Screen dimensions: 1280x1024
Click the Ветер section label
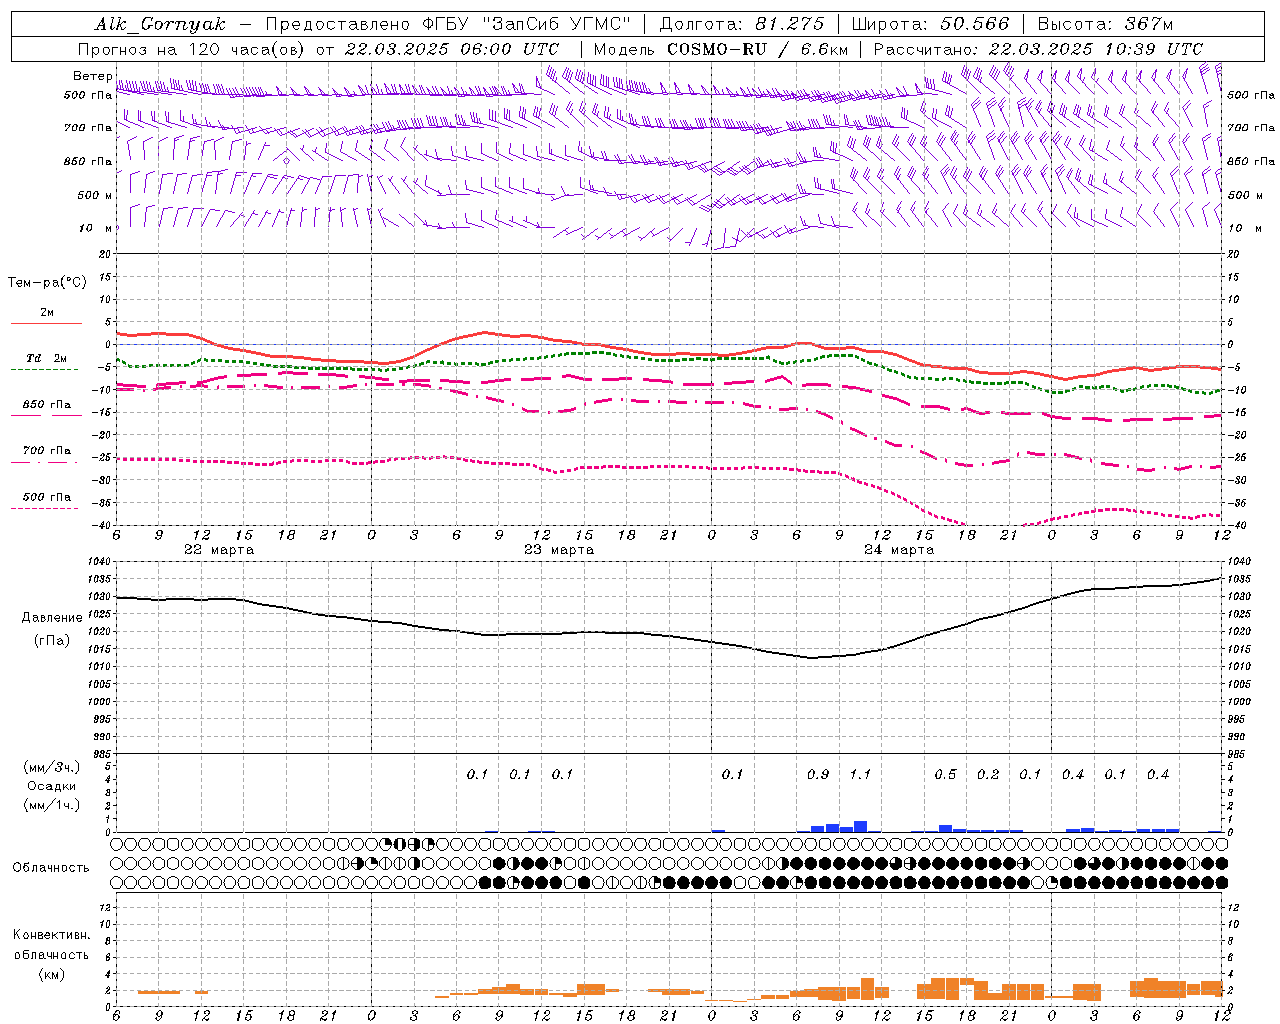tap(93, 76)
